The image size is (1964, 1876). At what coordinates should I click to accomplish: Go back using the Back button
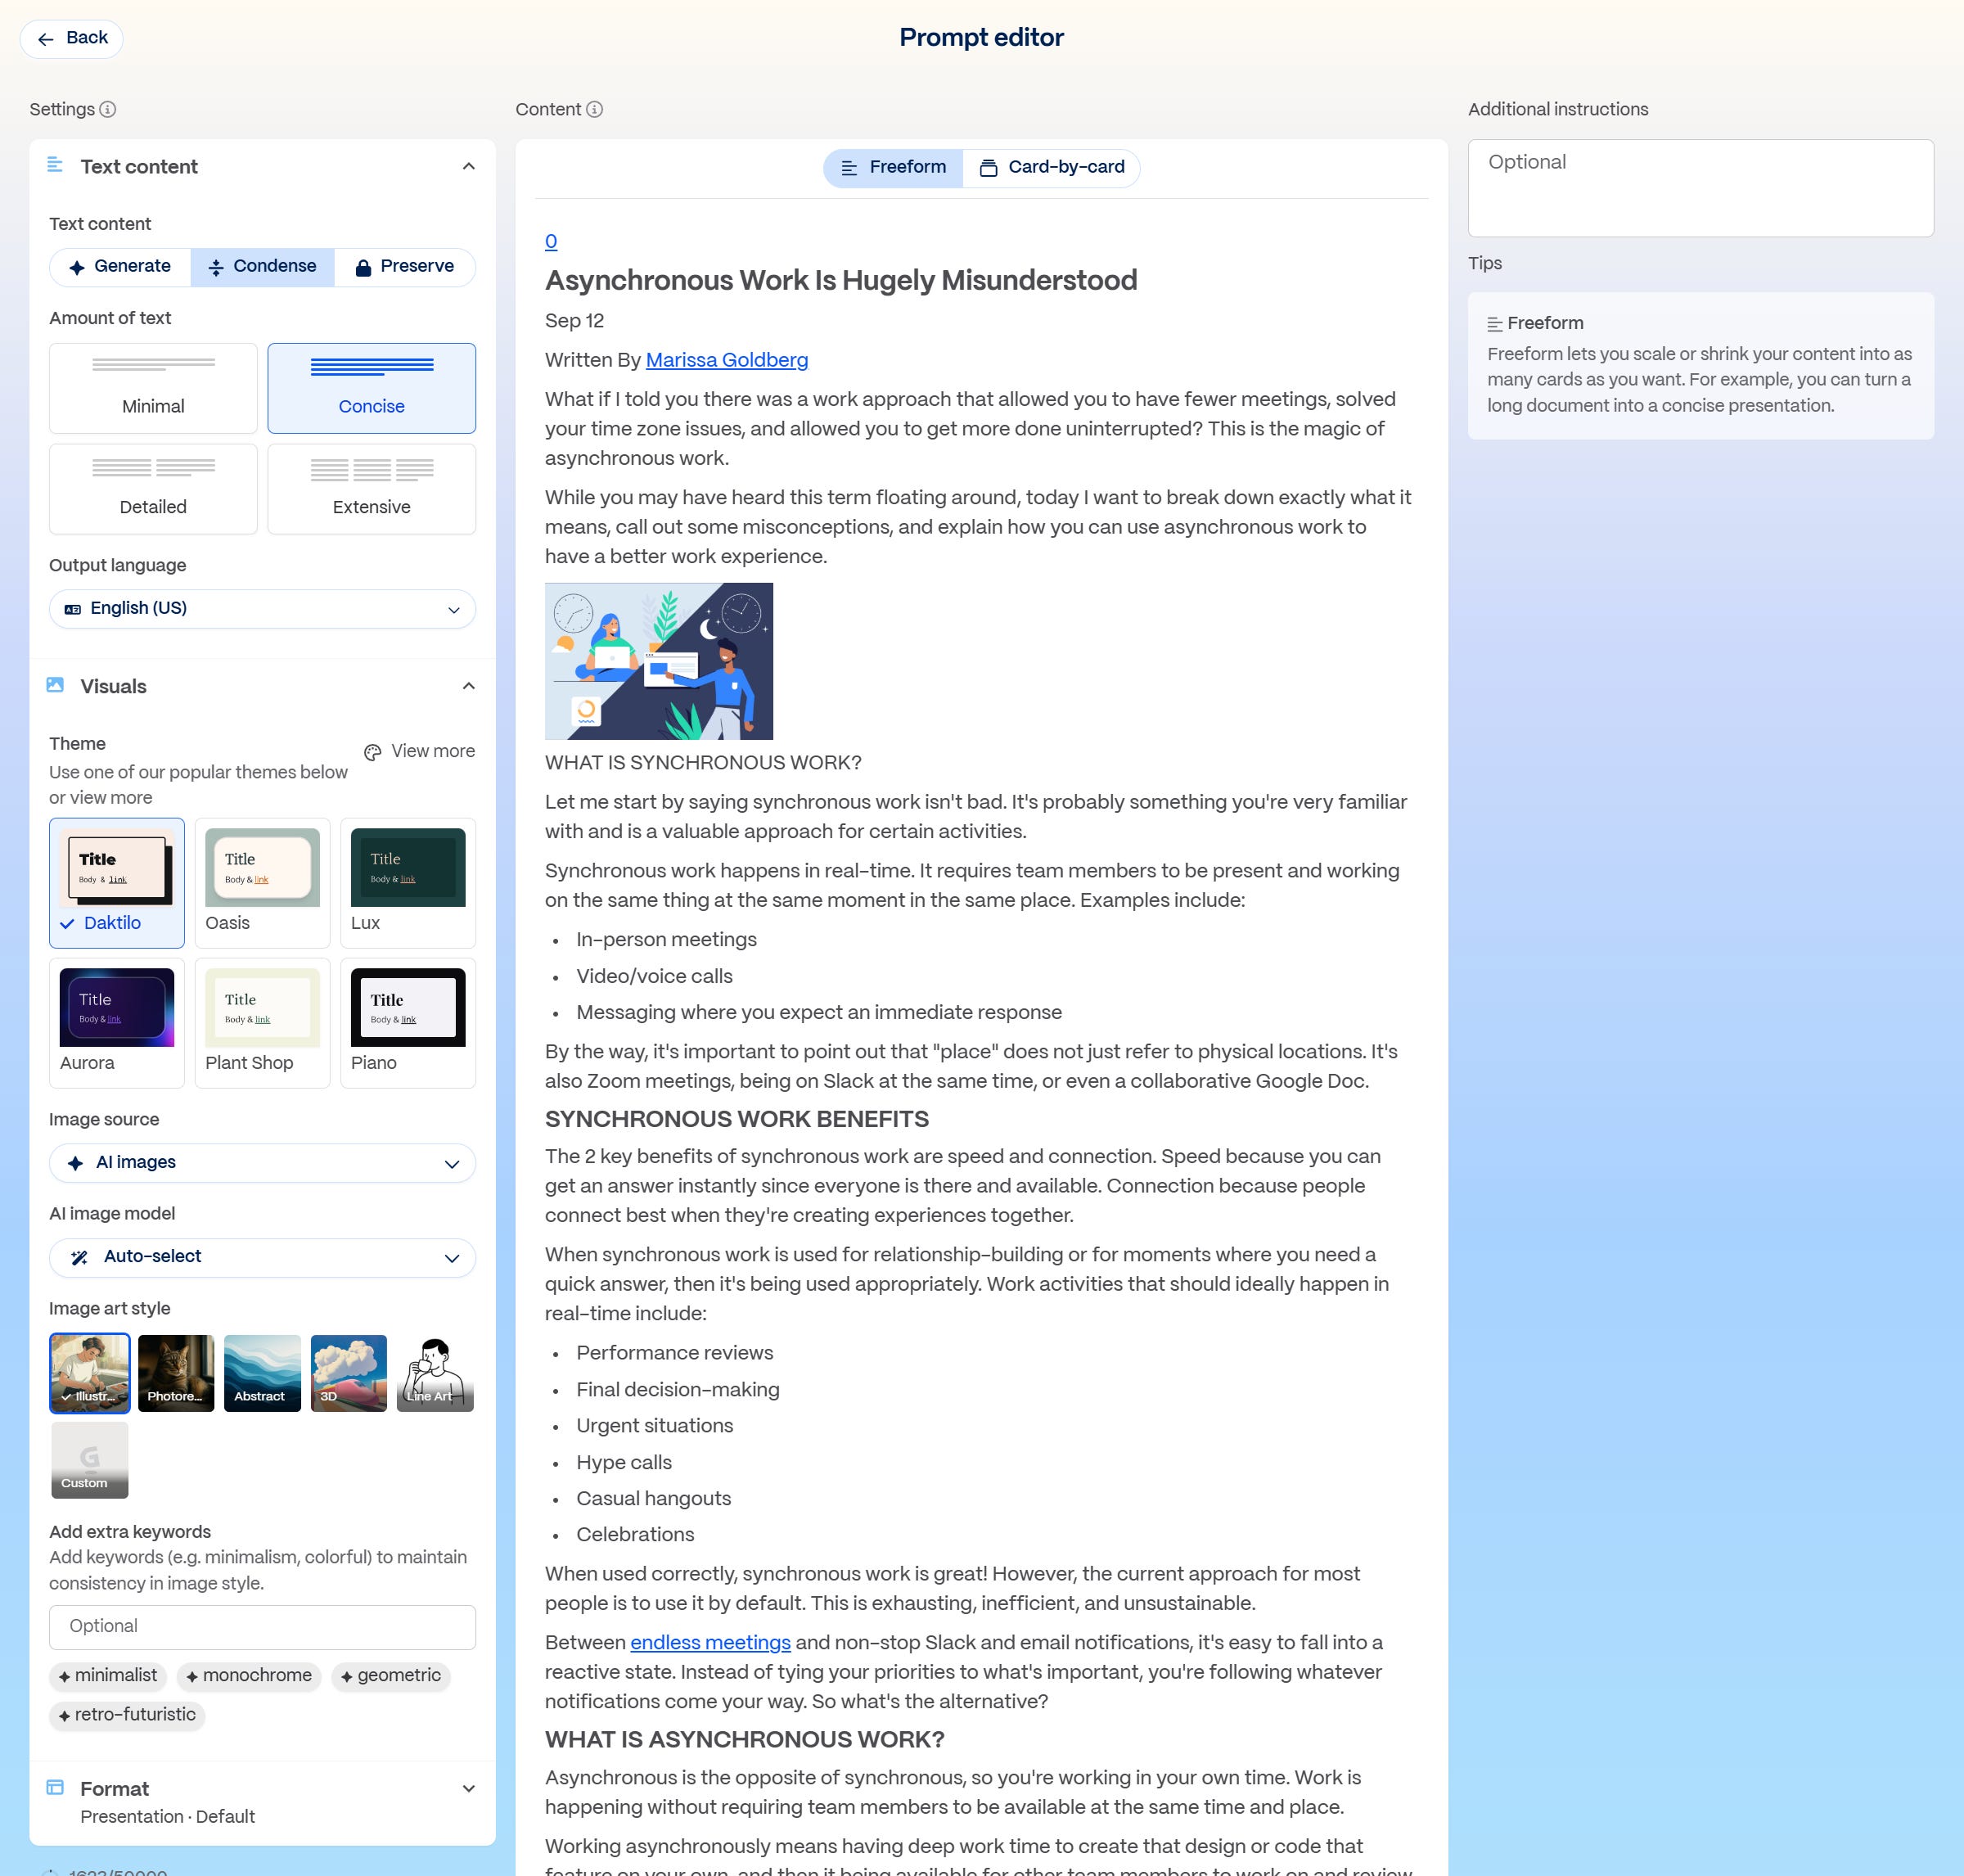pos(72,39)
